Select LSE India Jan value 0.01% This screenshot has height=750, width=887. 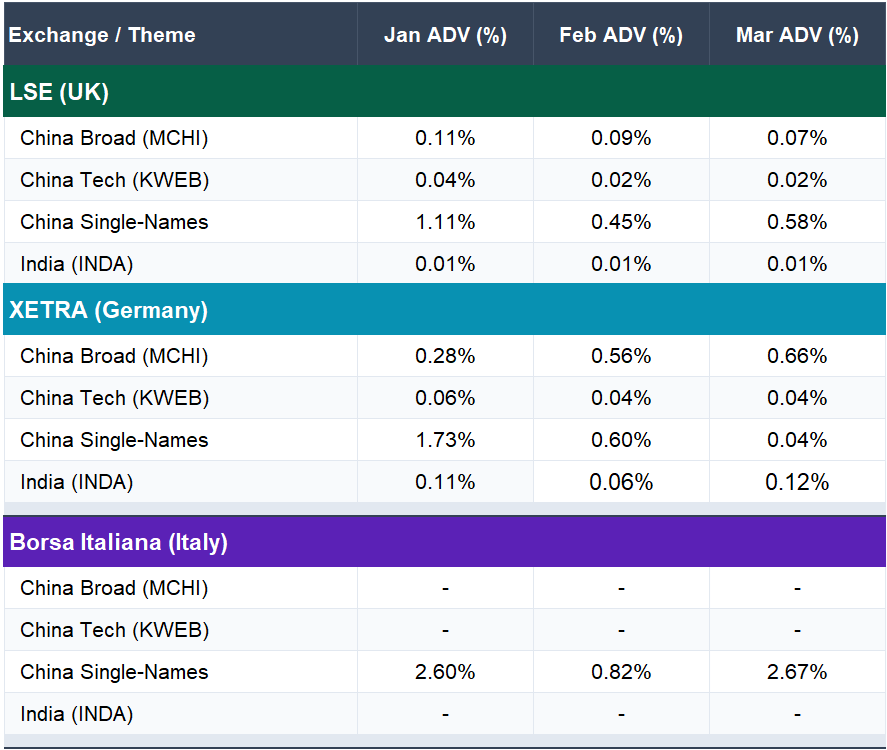click(445, 264)
